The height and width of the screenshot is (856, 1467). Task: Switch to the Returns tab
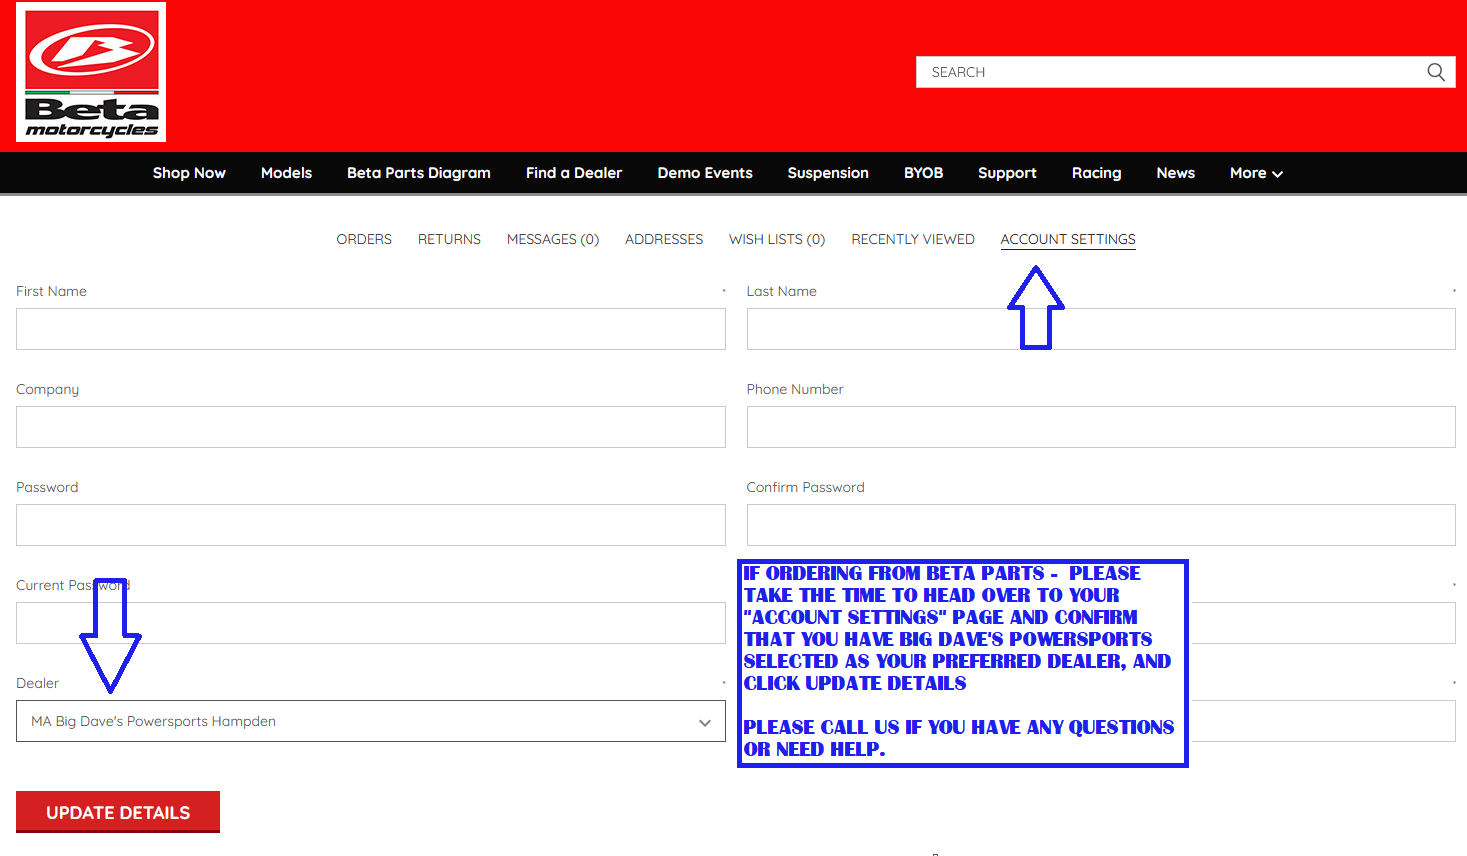click(449, 239)
